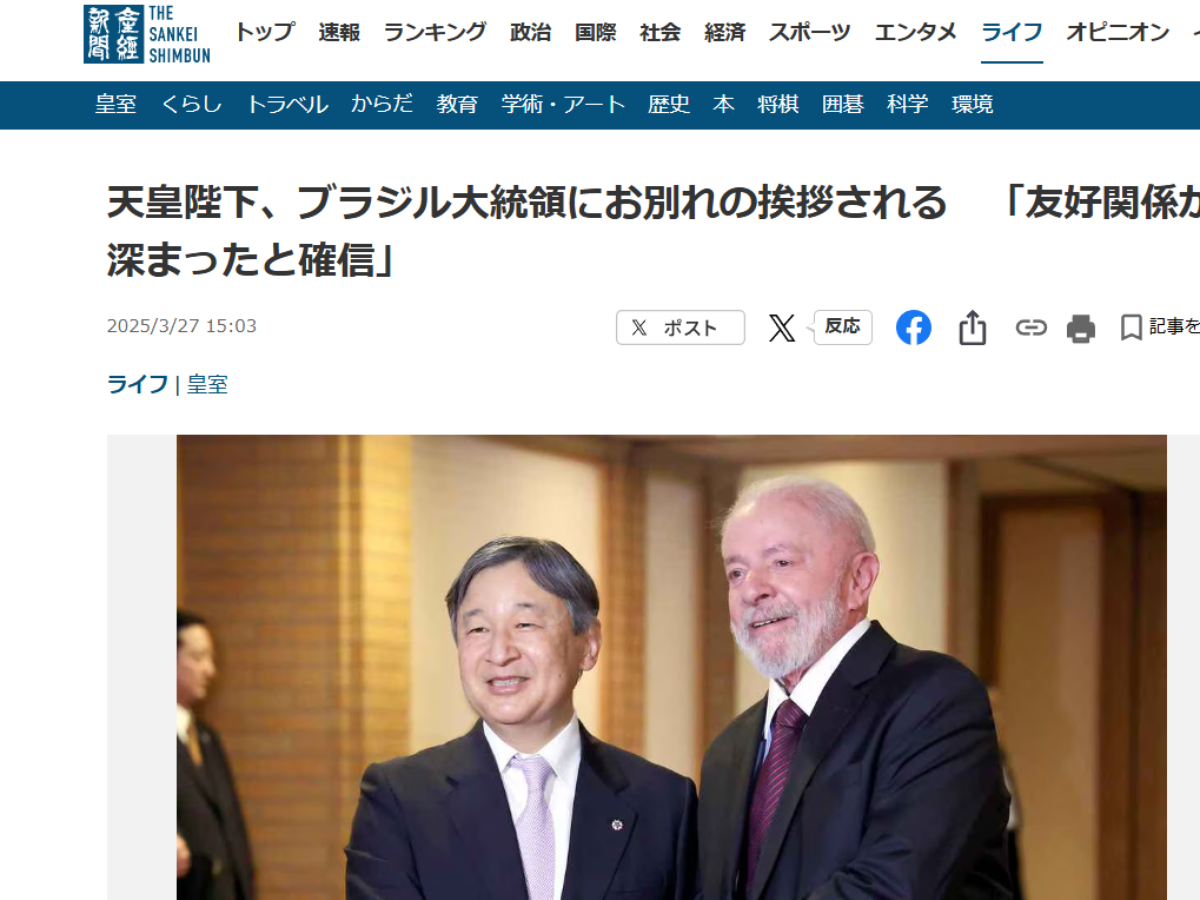This screenshot has width=1200, height=900.
Task: Select the 政治 navigation item
Action: coord(530,32)
